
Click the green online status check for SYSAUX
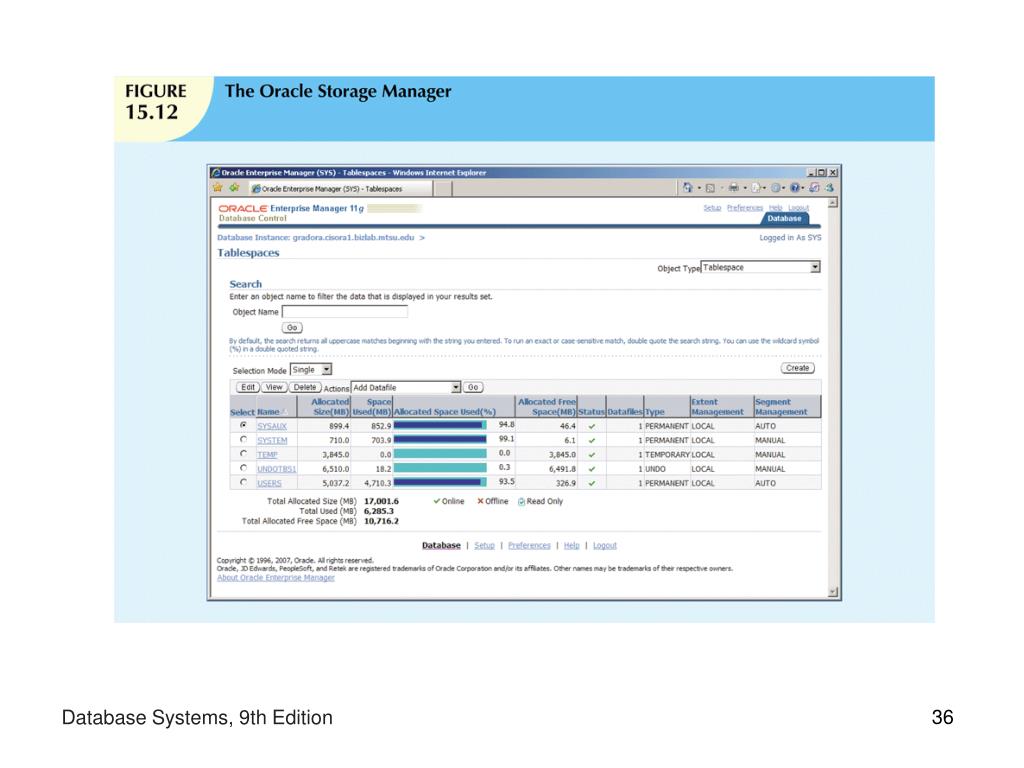pos(592,426)
